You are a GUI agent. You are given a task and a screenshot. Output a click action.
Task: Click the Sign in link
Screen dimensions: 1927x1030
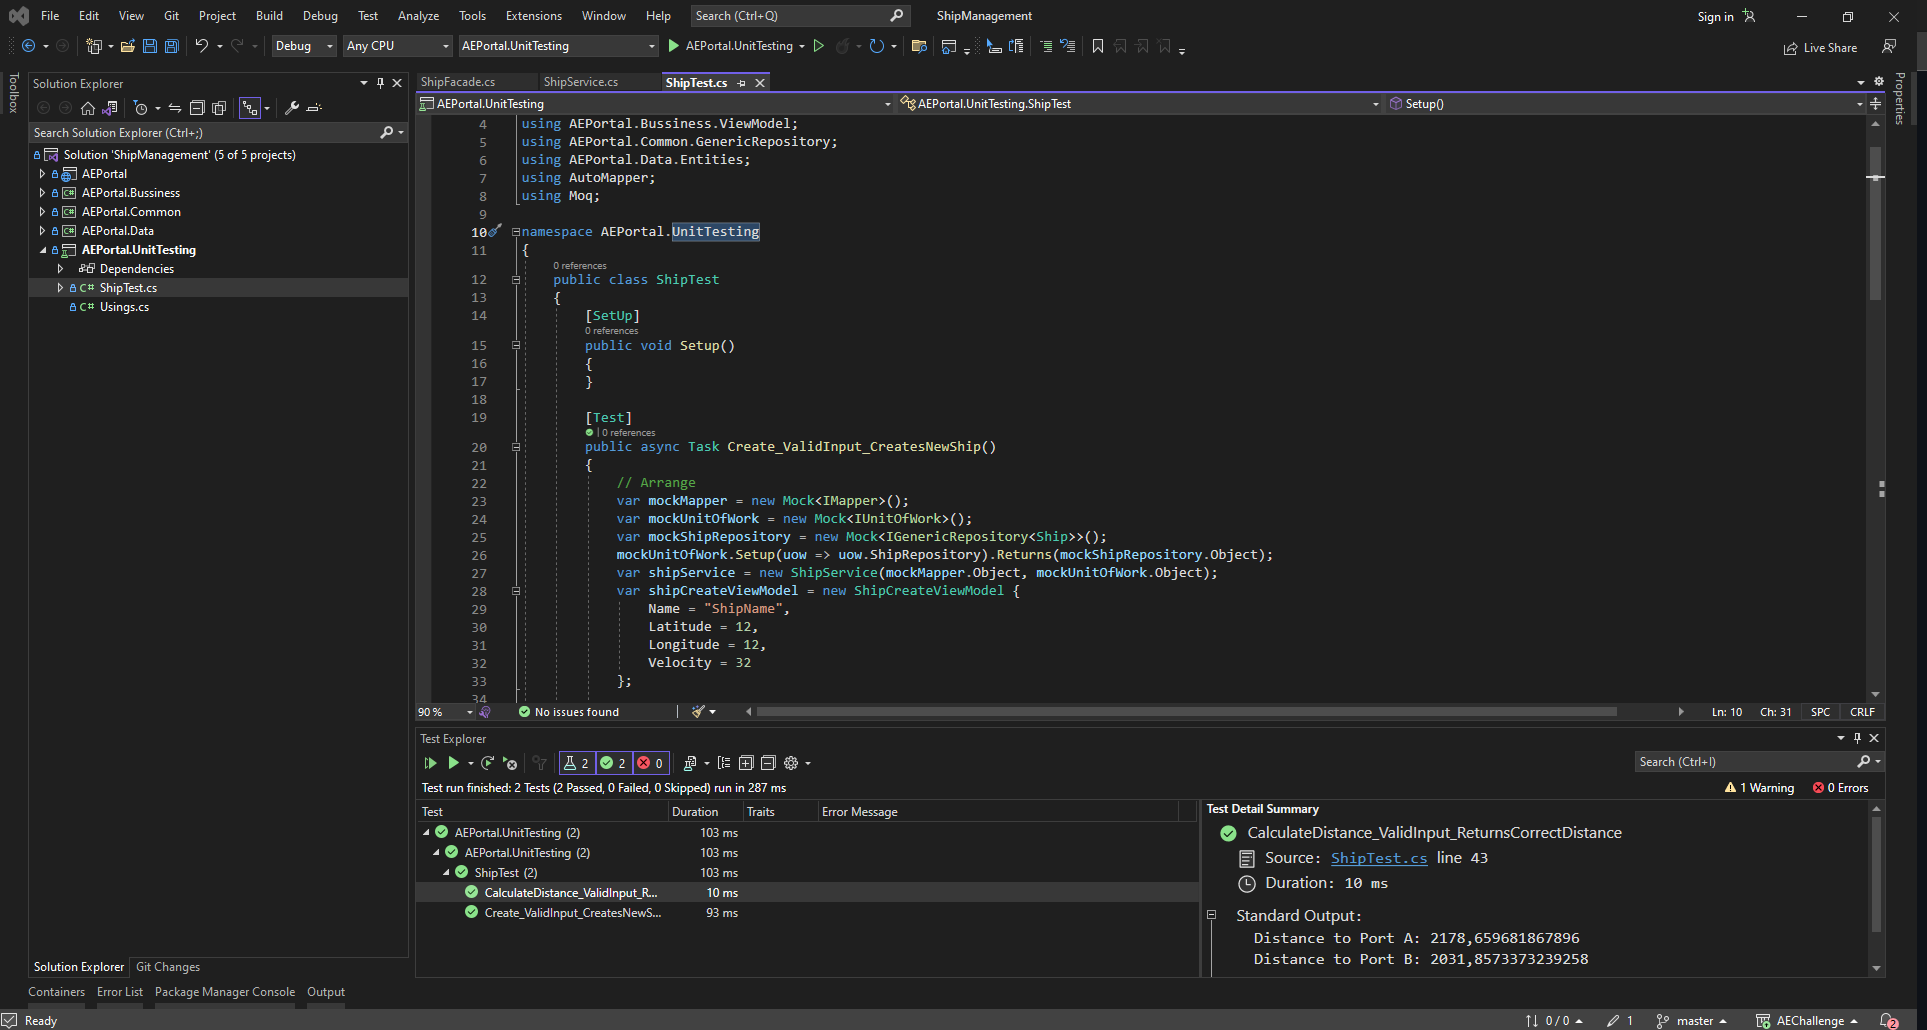pyautogui.click(x=1717, y=16)
